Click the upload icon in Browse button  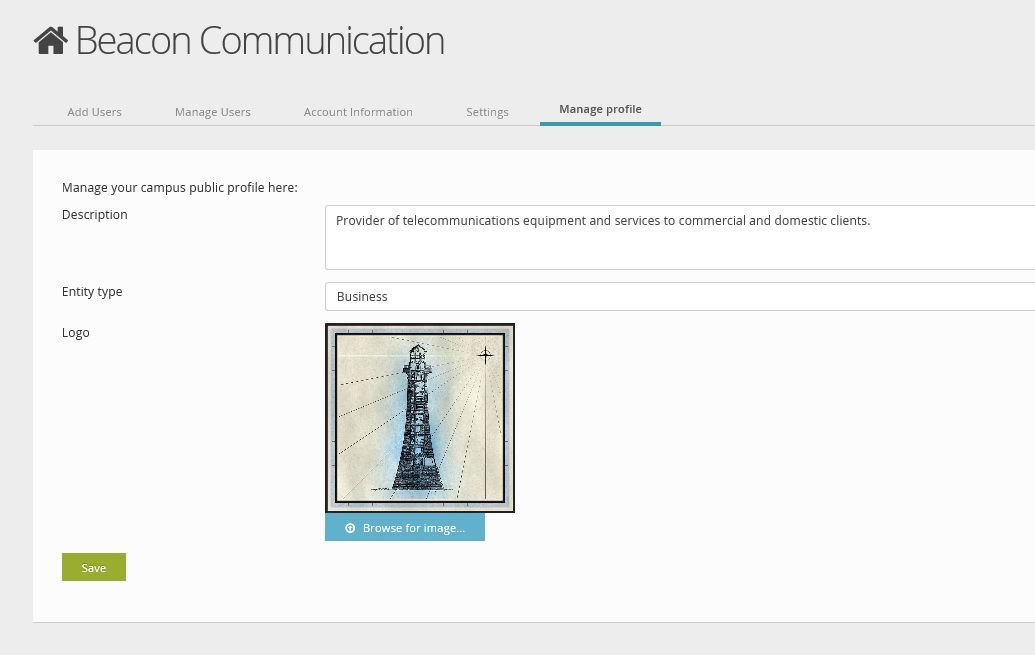pyautogui.click(x=350, y=528)
